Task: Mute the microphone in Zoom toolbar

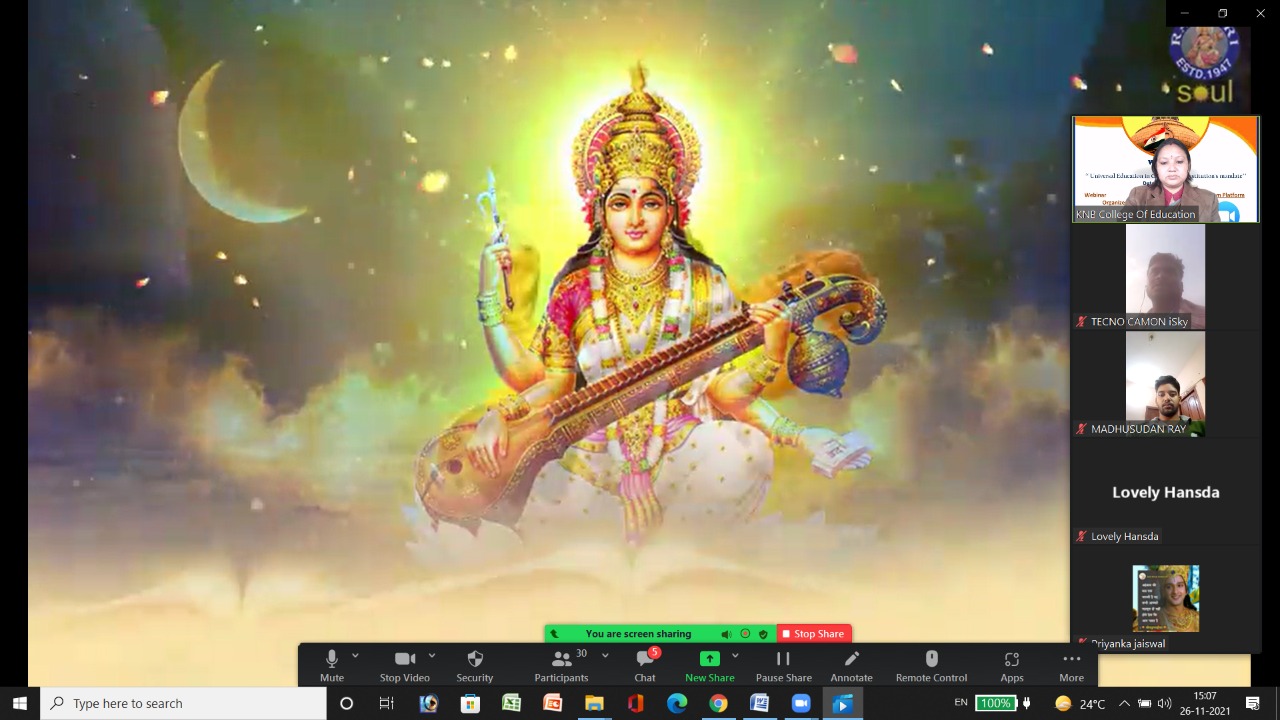Action: pos(332,665)
